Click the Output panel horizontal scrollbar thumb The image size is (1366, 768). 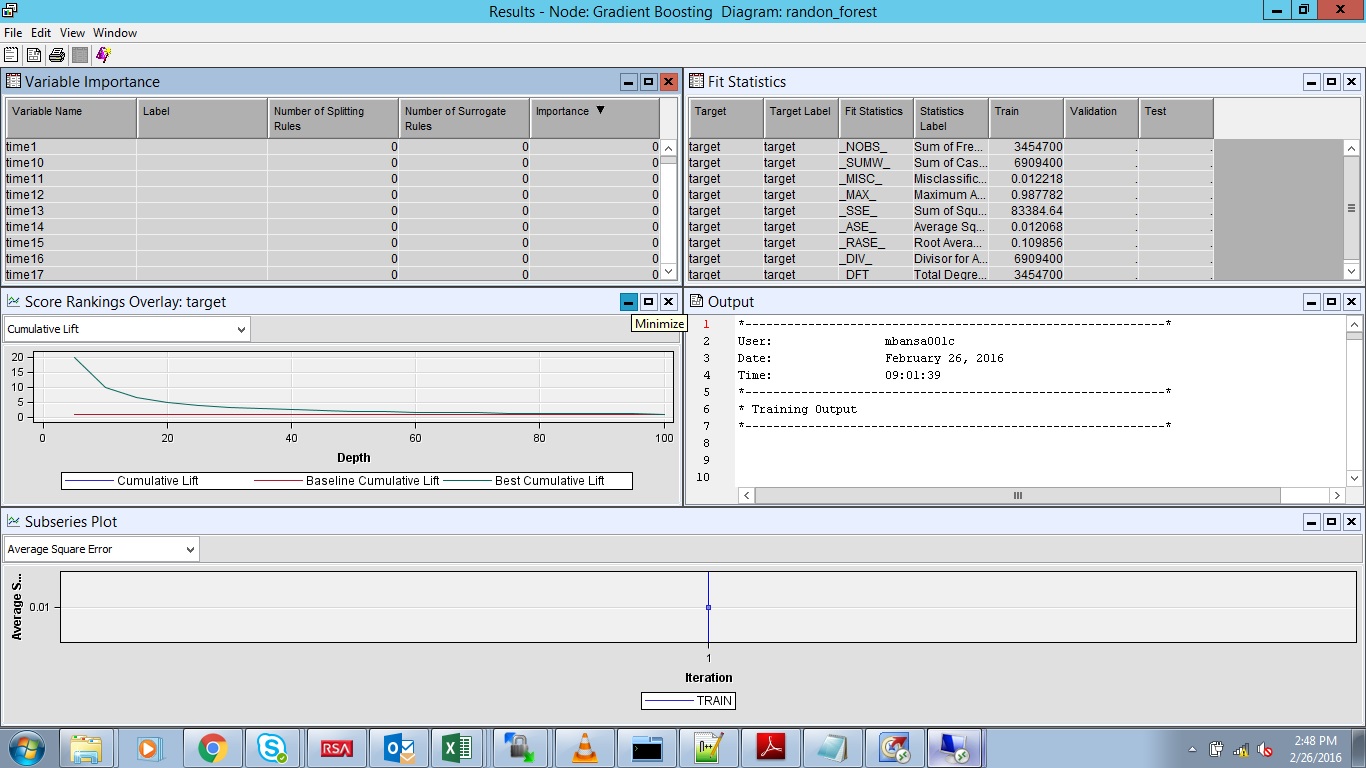tap(1018, 496)
